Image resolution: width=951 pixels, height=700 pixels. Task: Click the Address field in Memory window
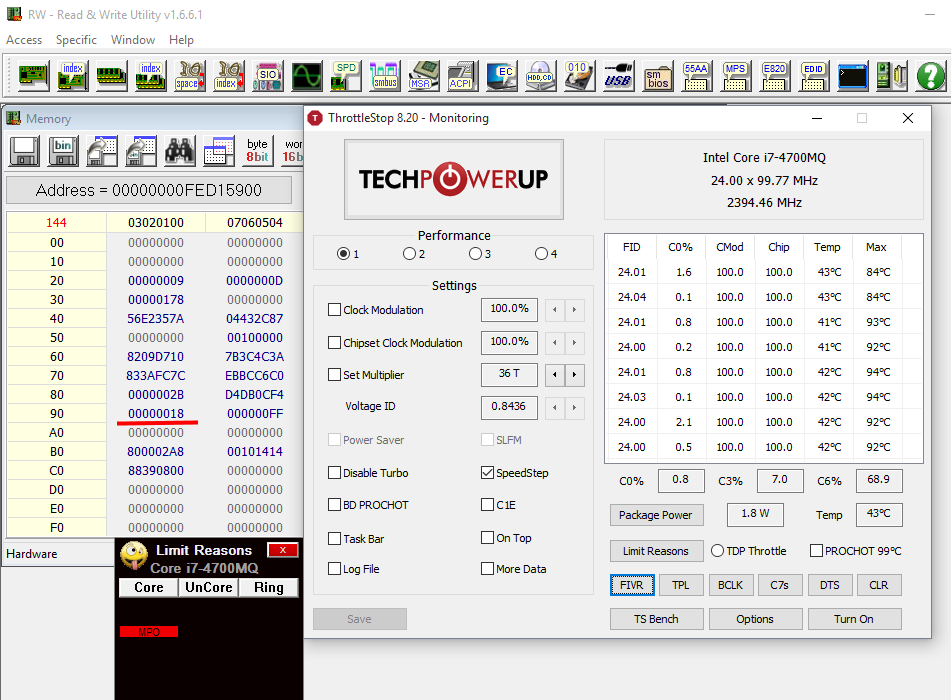point(149,190)
